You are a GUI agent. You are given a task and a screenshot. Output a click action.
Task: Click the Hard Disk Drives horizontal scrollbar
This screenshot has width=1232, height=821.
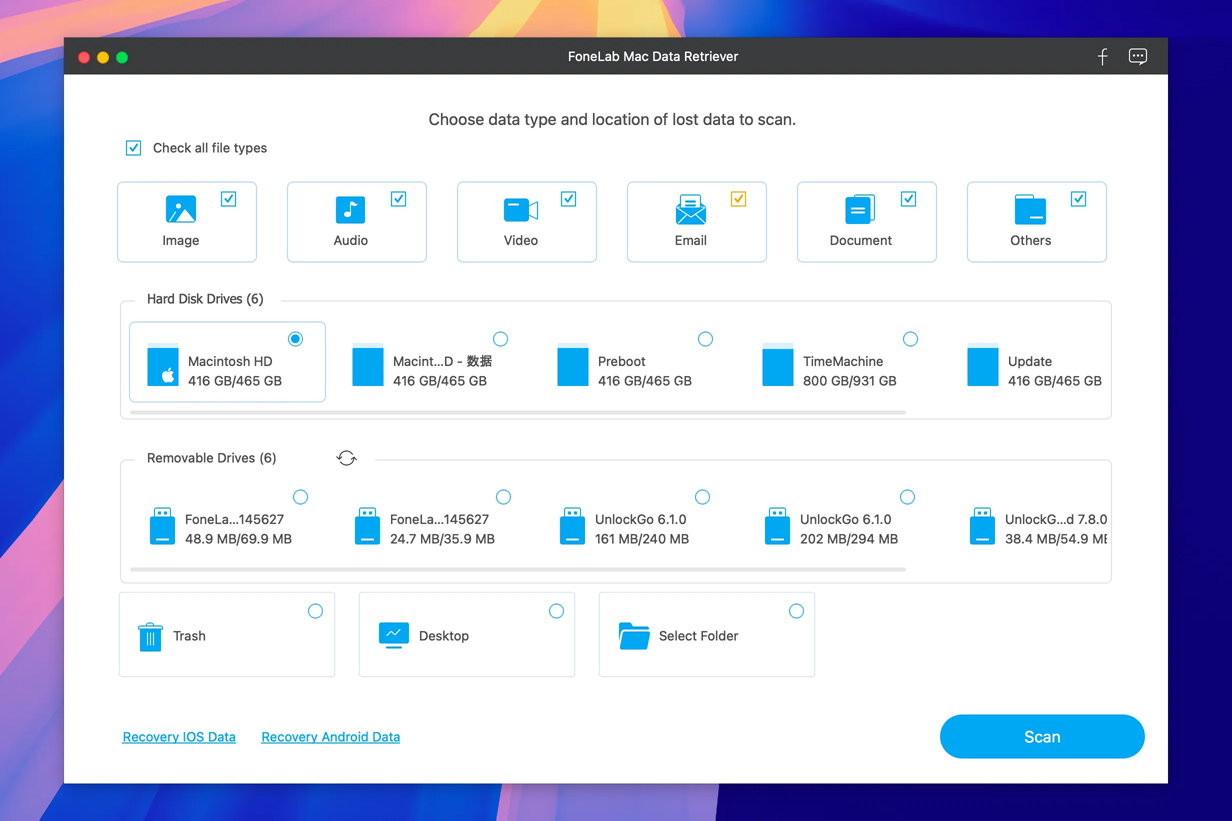click(518, 412)
